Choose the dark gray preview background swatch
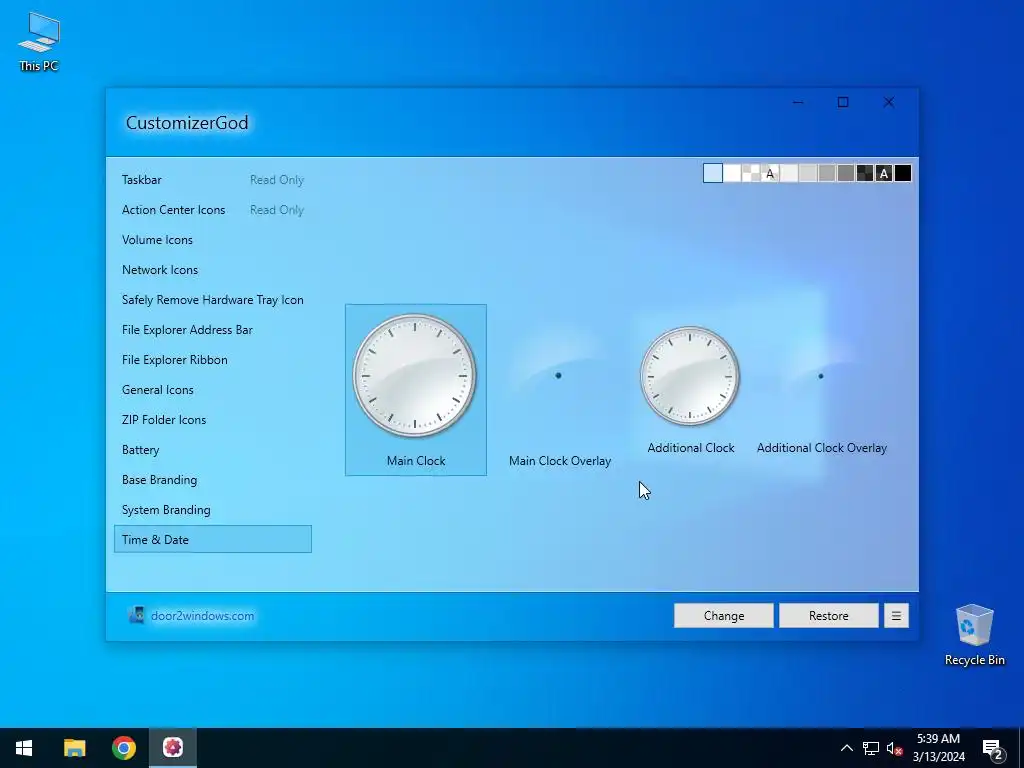1024x768 pixels. [x=846, y=173]
